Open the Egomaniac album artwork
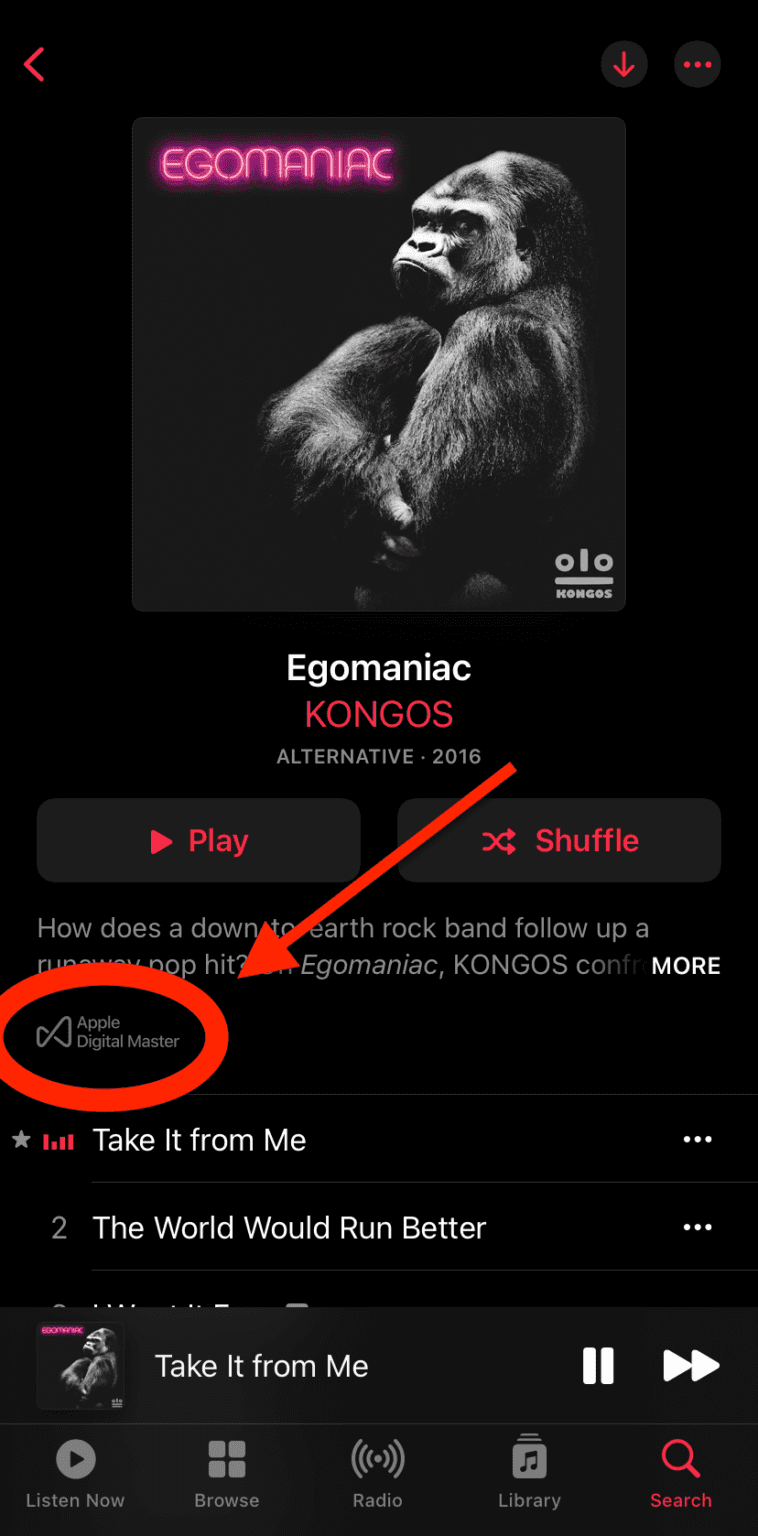 (x=379, y=364)
